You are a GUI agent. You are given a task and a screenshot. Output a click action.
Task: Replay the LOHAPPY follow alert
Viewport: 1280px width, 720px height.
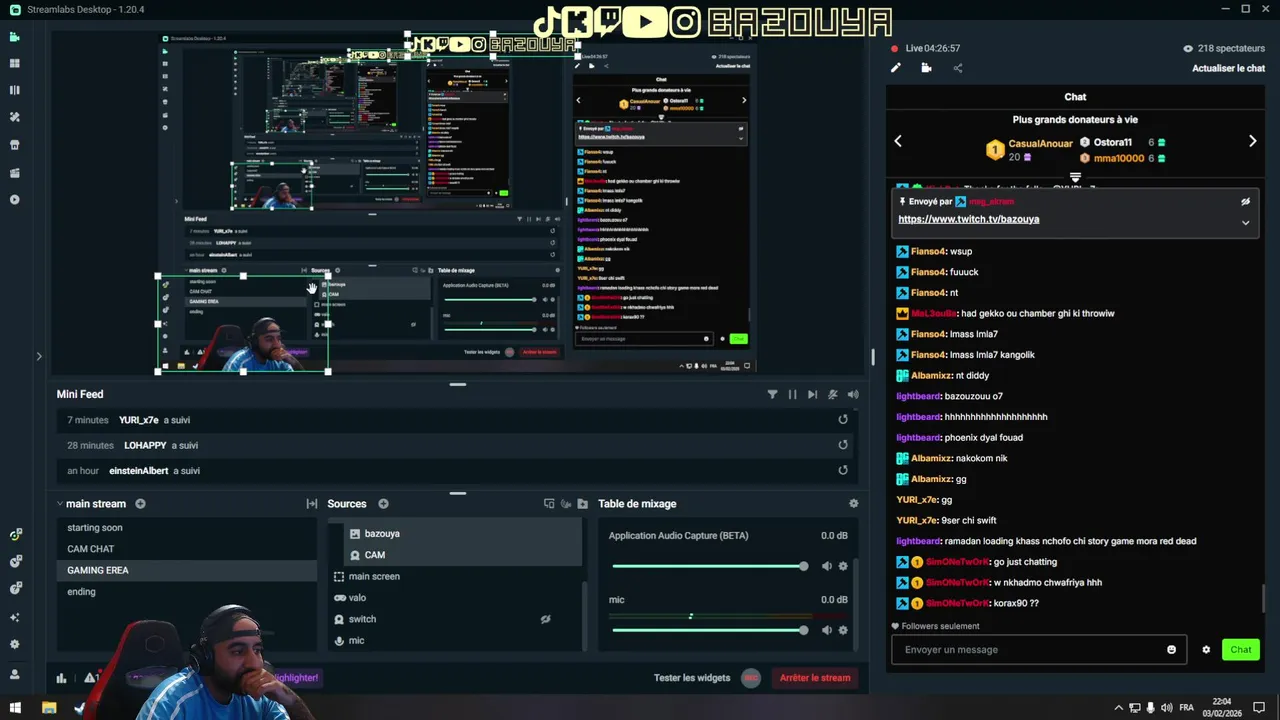tap(843, 445)
